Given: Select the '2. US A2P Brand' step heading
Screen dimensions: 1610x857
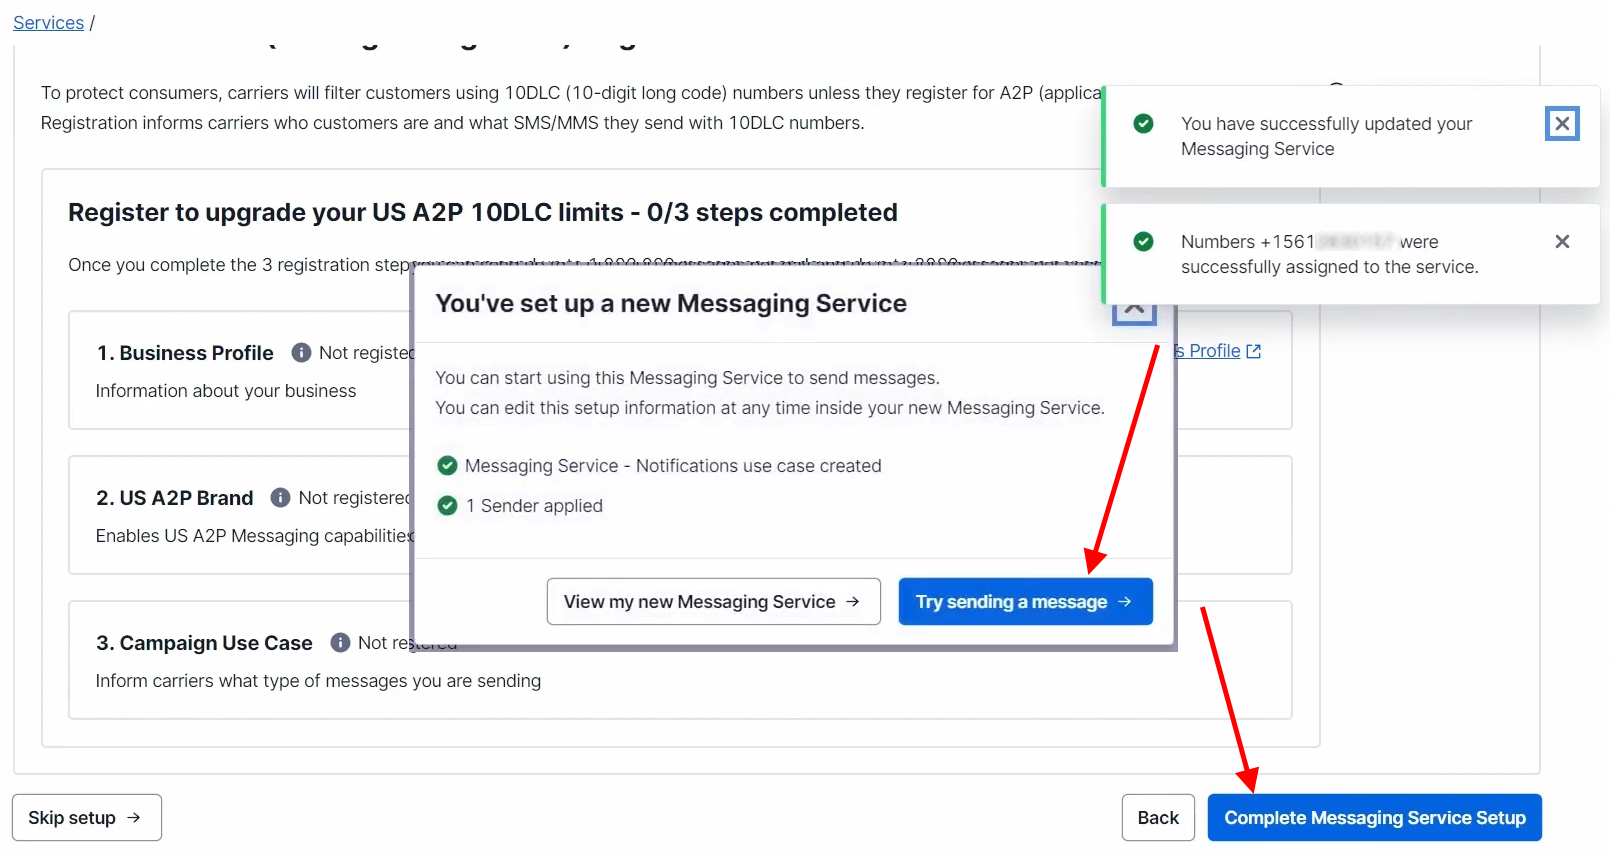Looking at the screenshot, I should pos(175,498).
